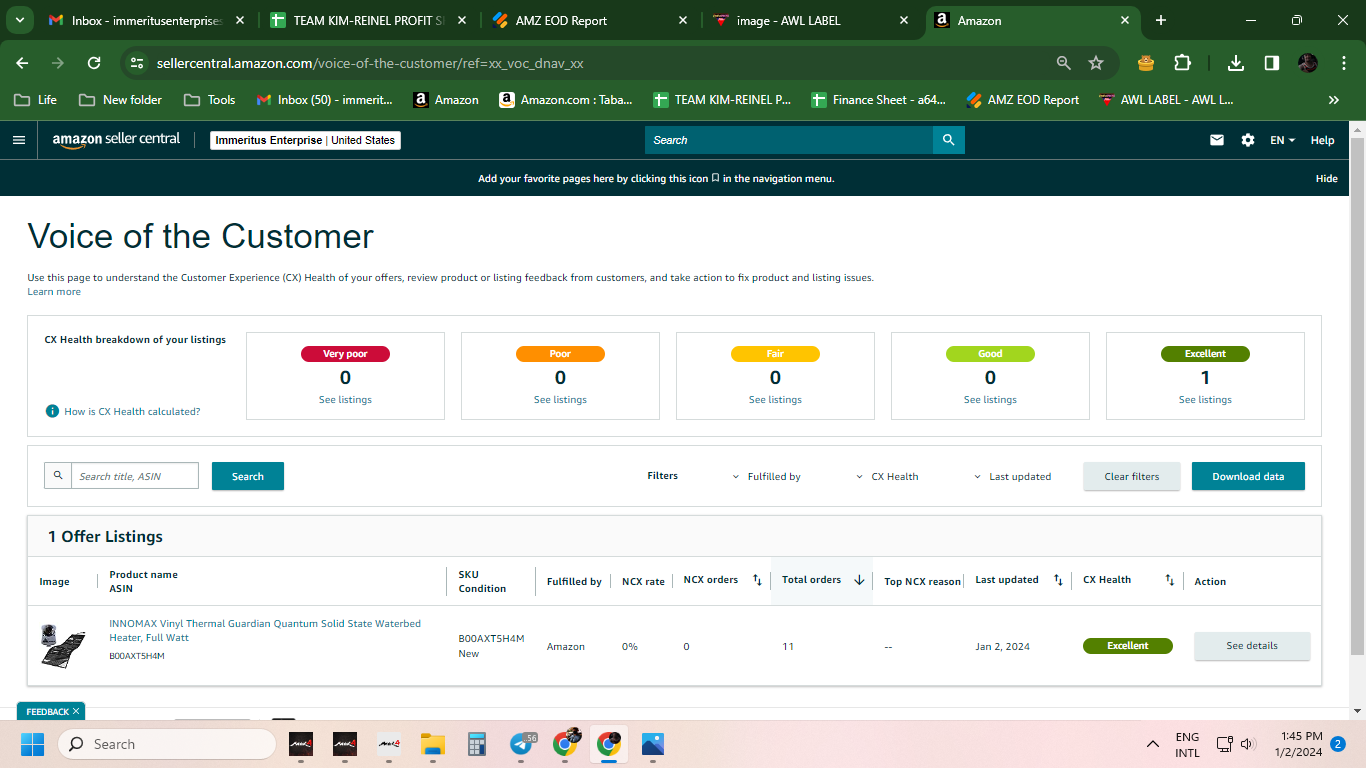Screen dimensions: 1366x768
Task: Show more bookmarks with the double chevron
Action: tap(1334, 100)
